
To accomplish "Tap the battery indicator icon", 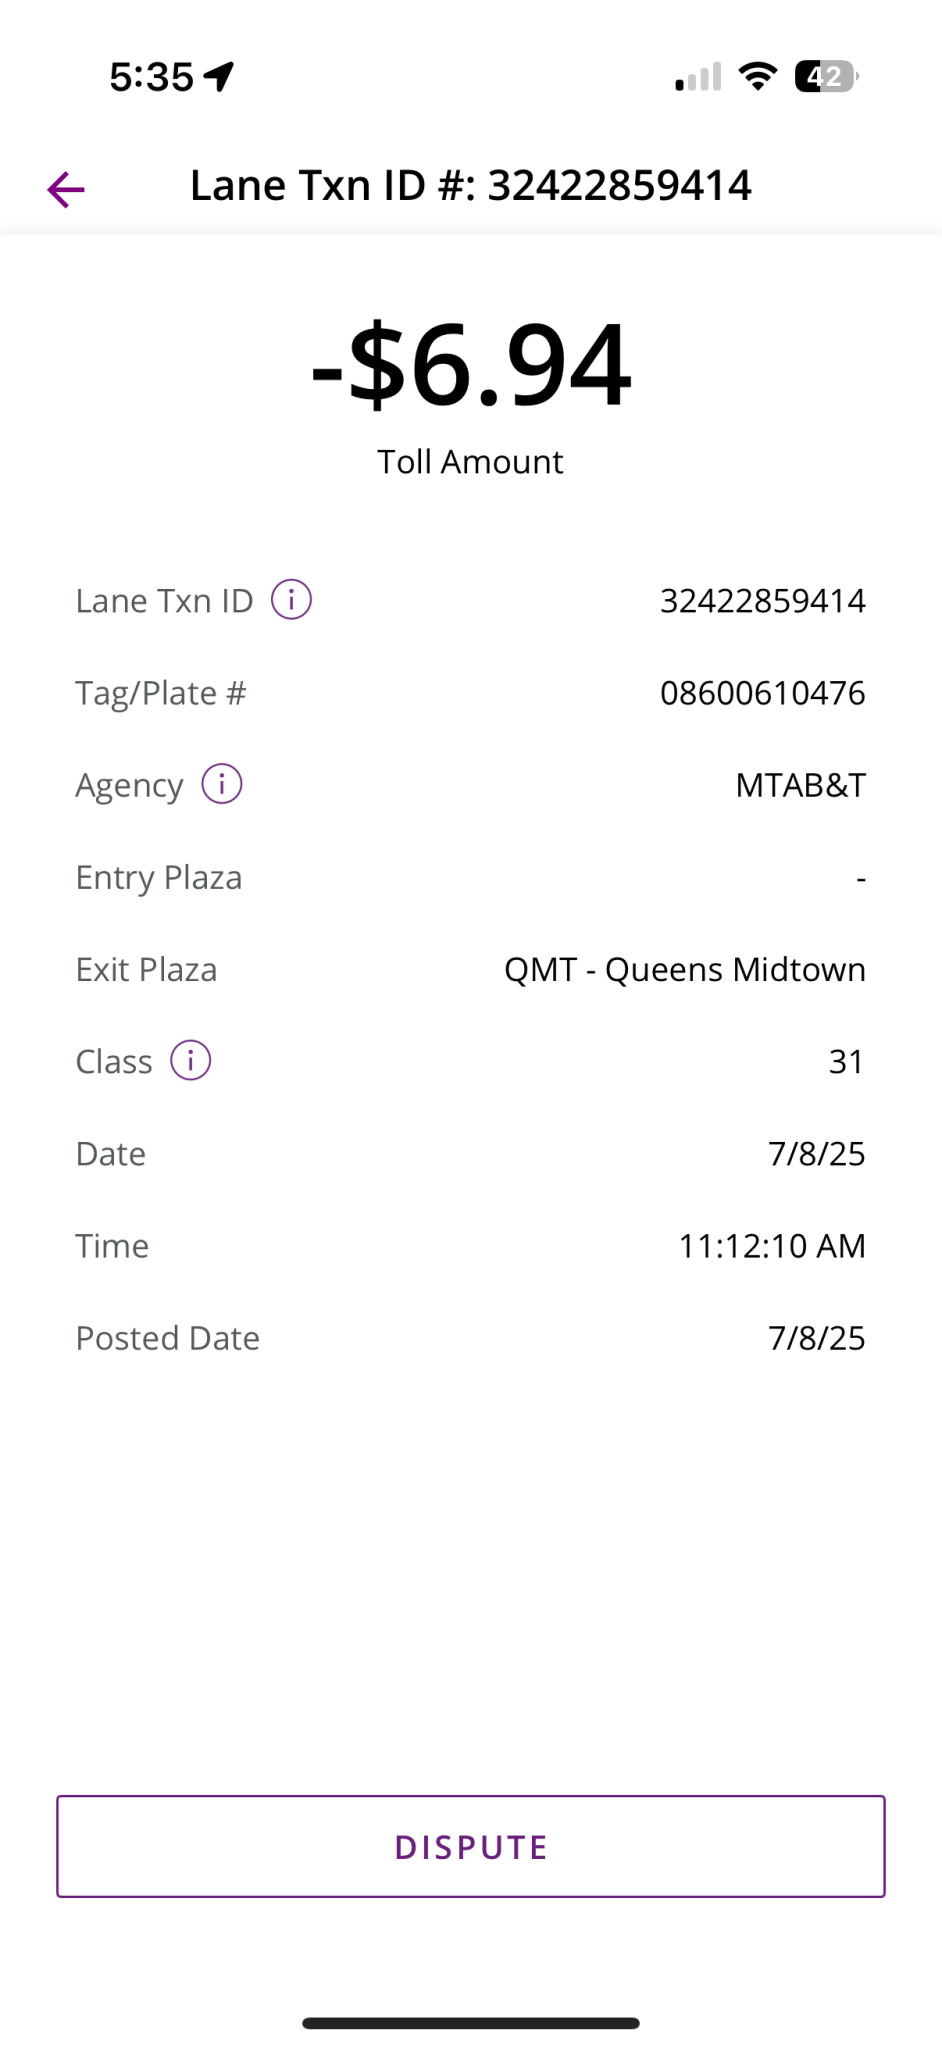I will pos(825,76).
